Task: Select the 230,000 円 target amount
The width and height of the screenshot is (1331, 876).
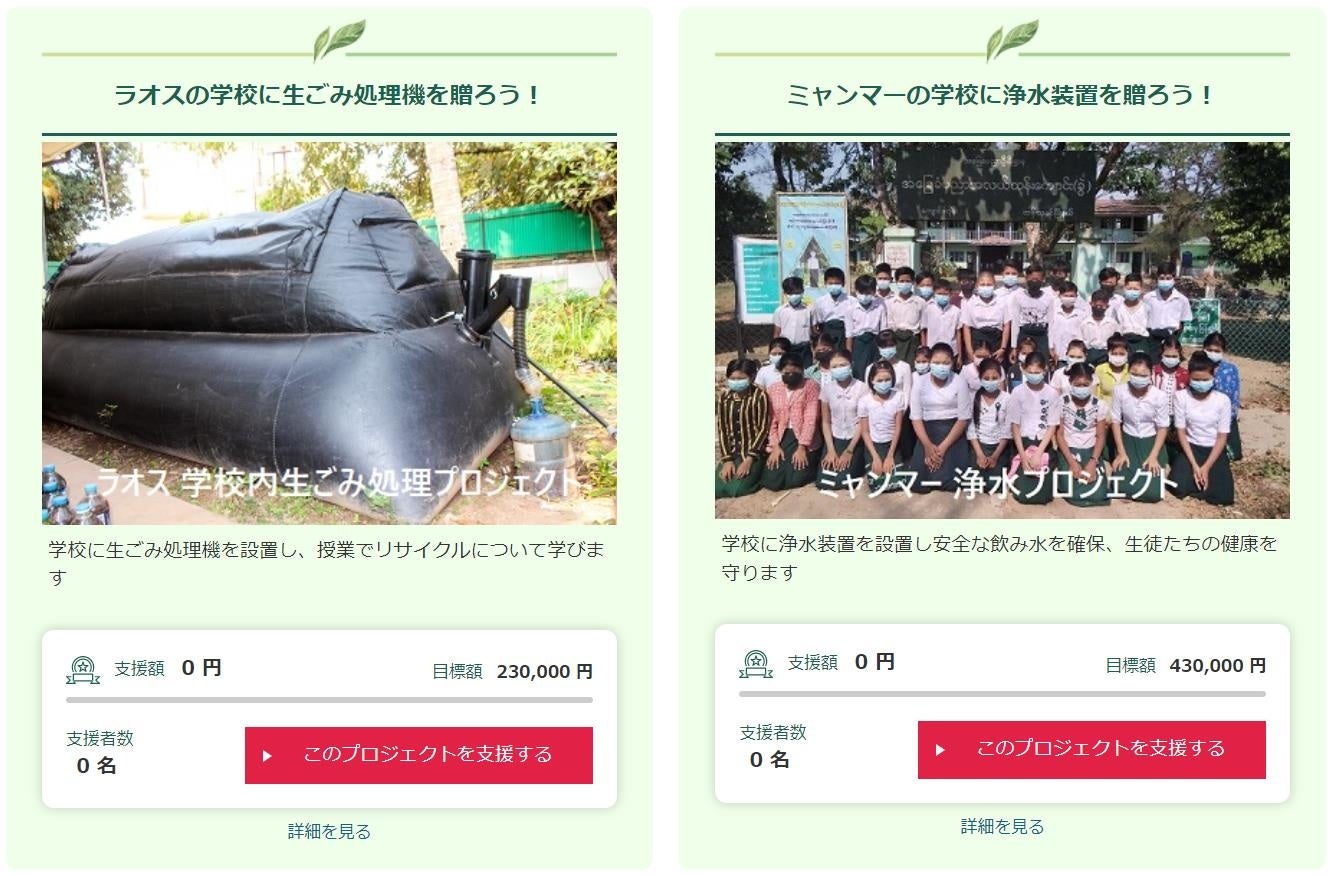Action: tap(545, 672)
